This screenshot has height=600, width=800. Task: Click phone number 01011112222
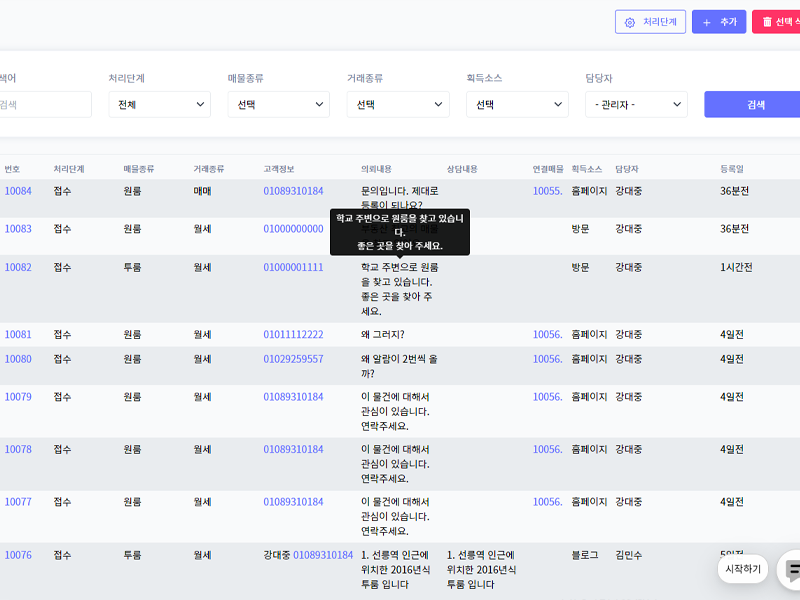293,335
